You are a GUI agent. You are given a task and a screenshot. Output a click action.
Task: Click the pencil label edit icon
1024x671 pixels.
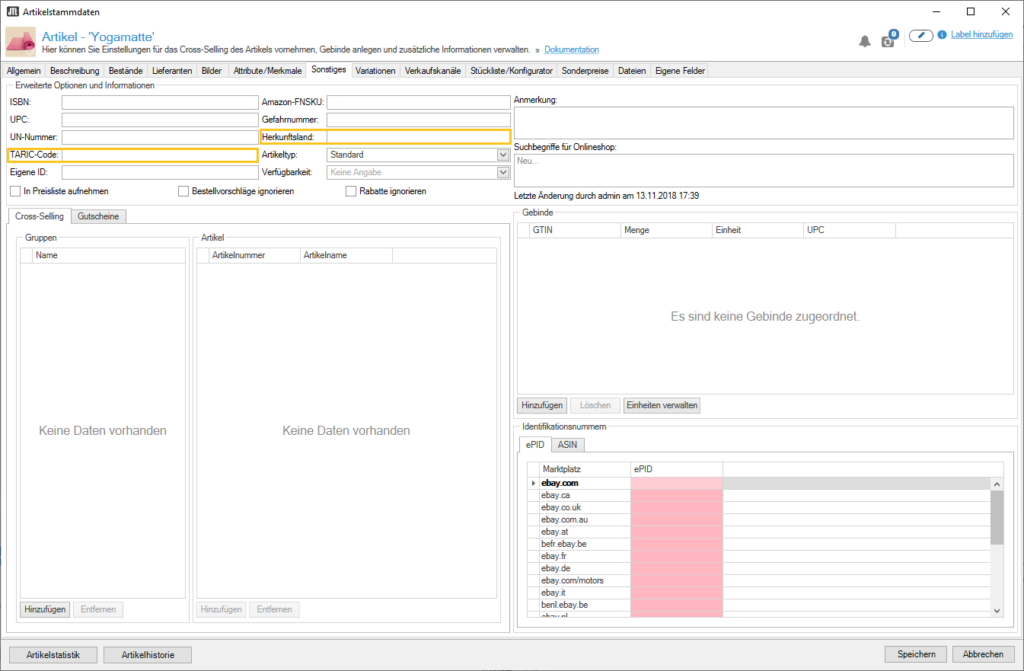pyautogui.click(x=921, y=36)
